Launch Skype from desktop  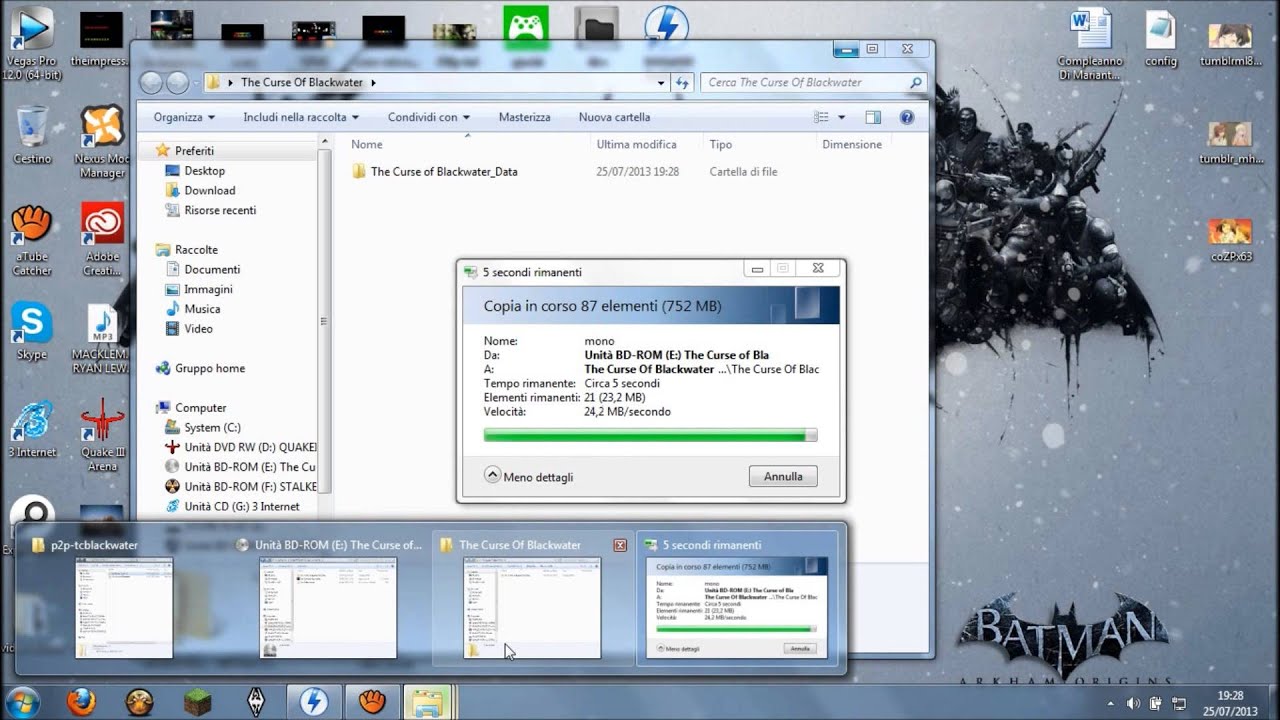pyautogui.click(x=32, y=331)
